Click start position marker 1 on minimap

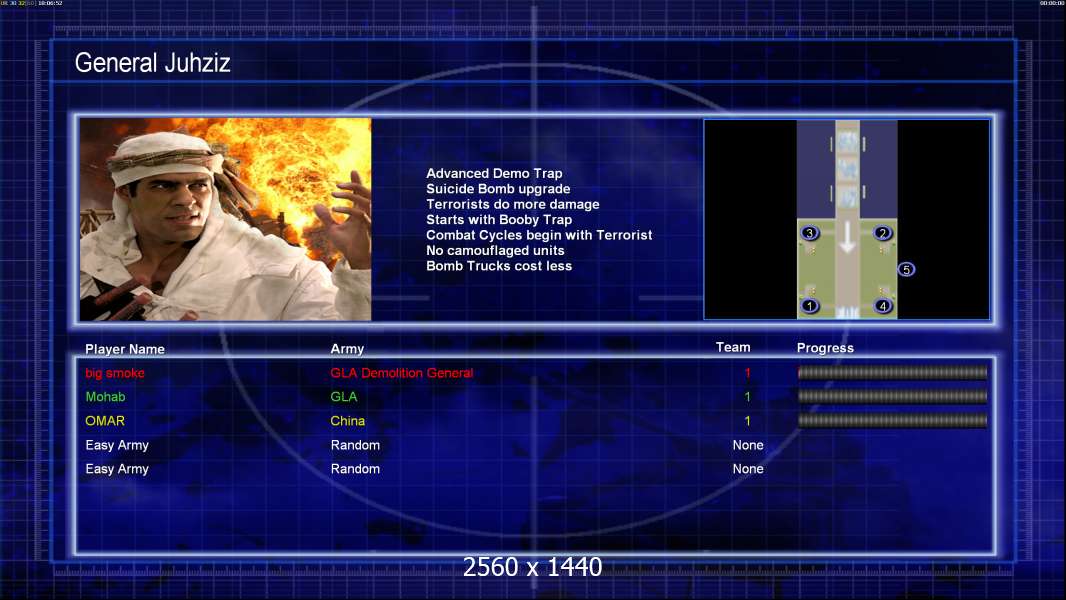tap(810, 306)
